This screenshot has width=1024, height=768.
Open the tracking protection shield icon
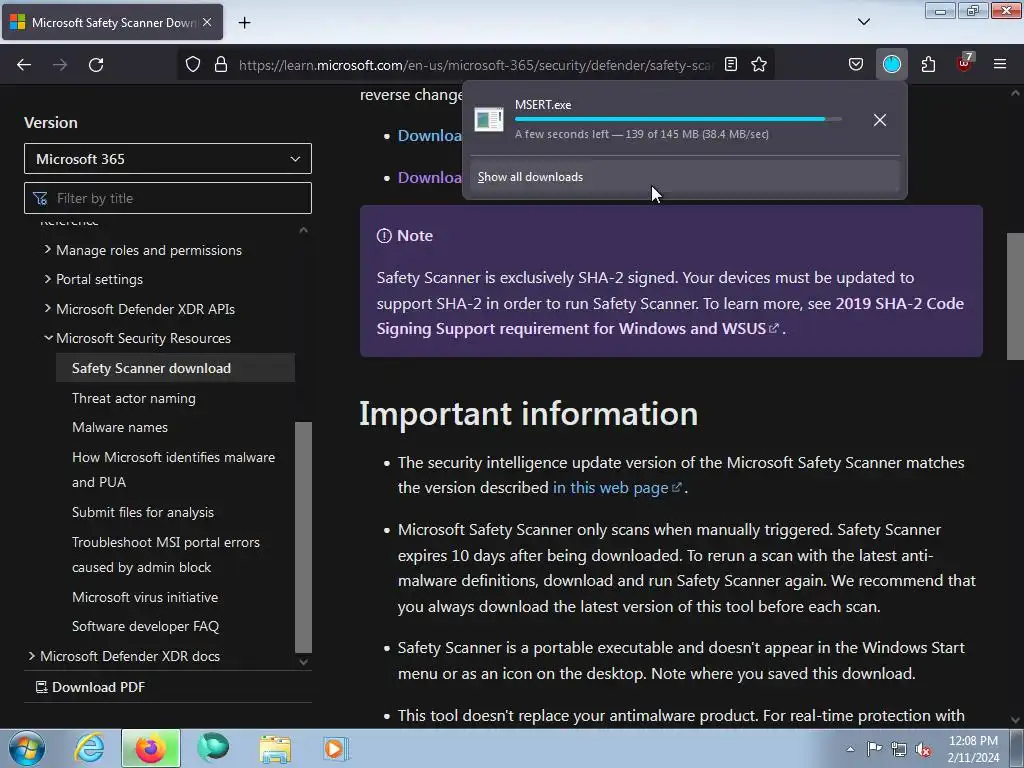[x=193, y=65]
